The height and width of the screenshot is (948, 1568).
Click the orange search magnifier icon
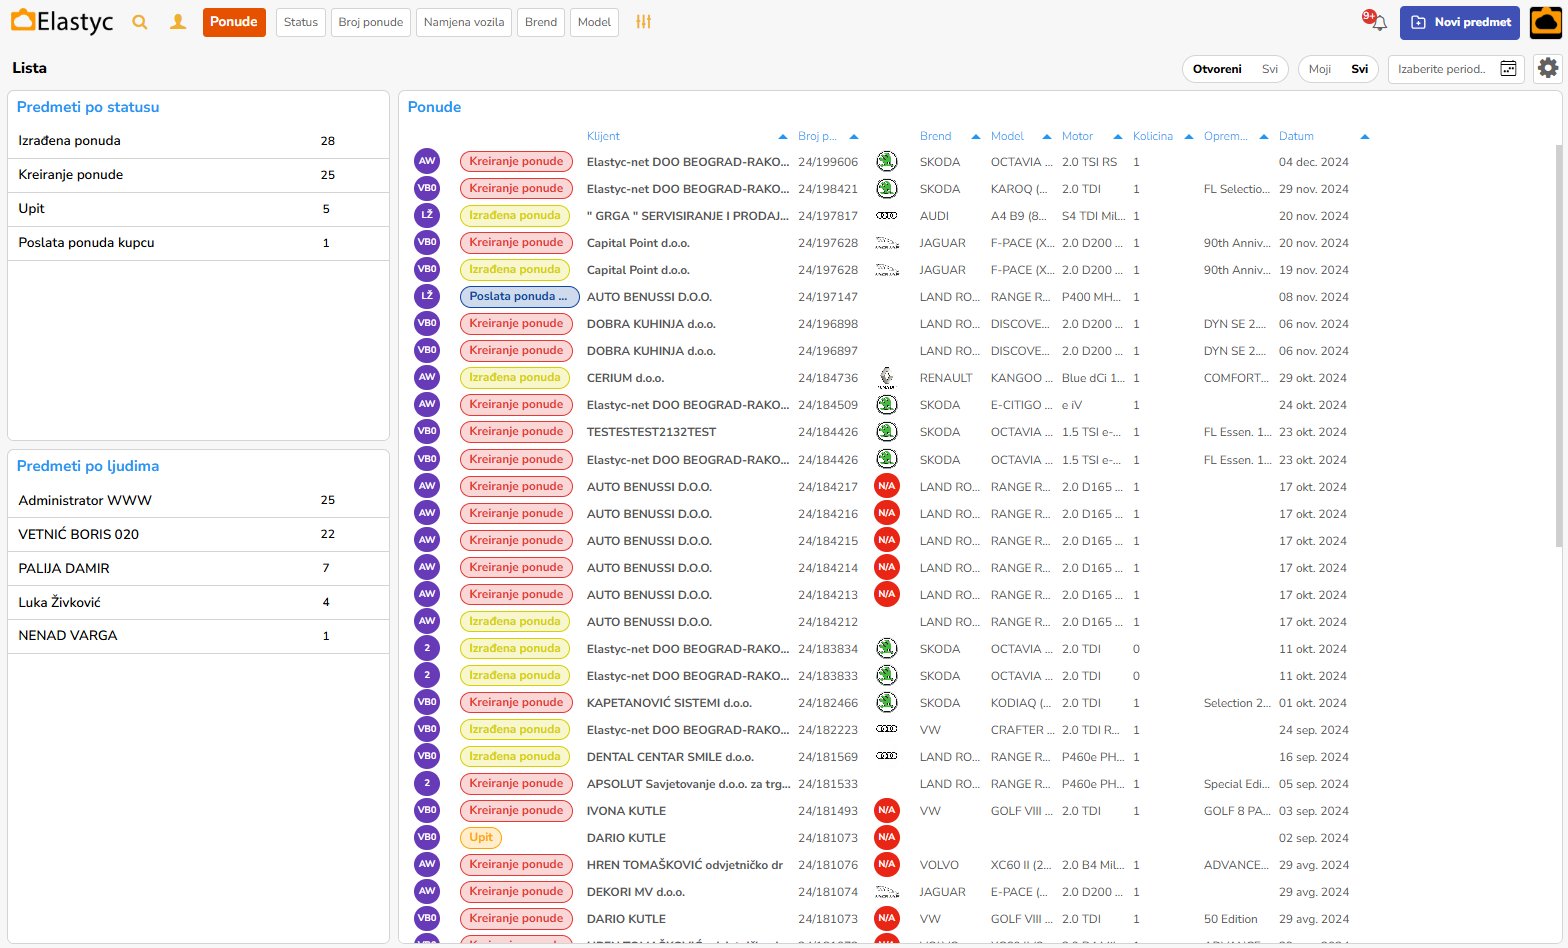[x=140, y=22]
